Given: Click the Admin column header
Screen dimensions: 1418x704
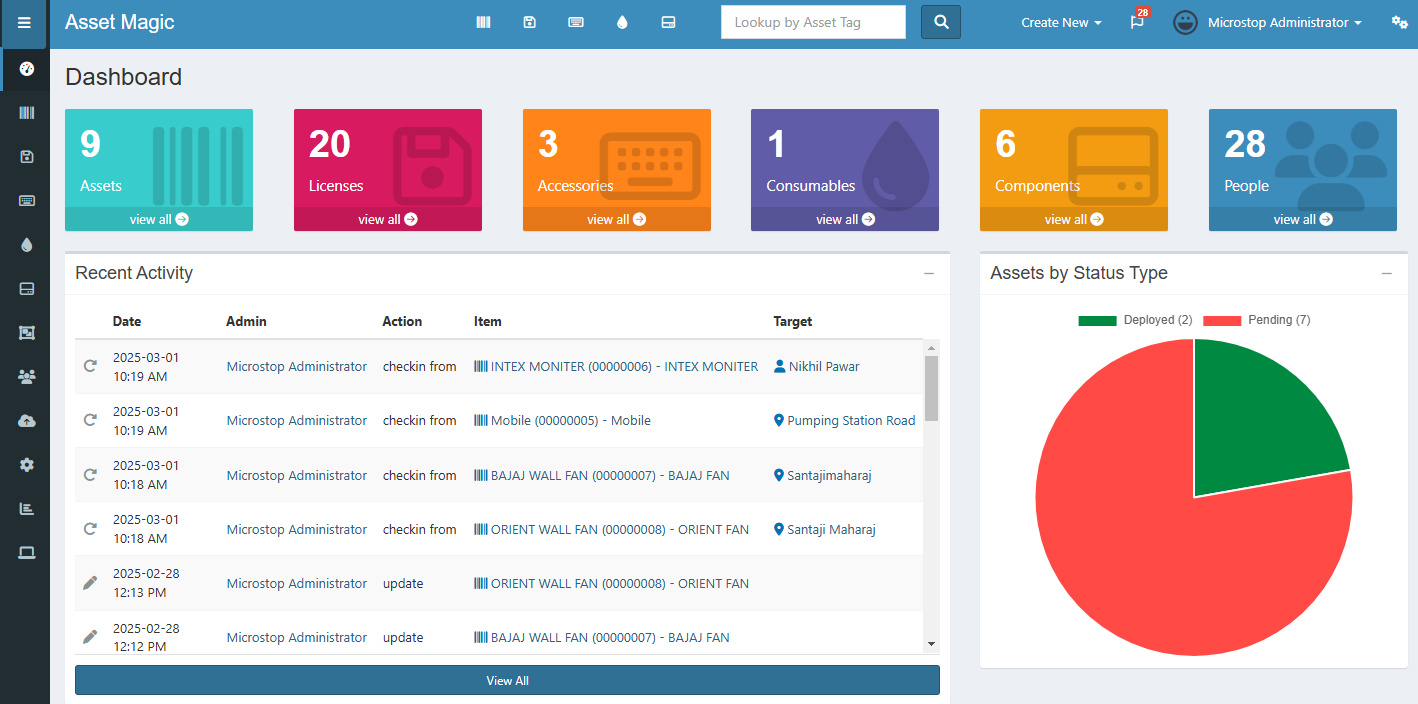Looking at the screenshot, I should [246, 322].
